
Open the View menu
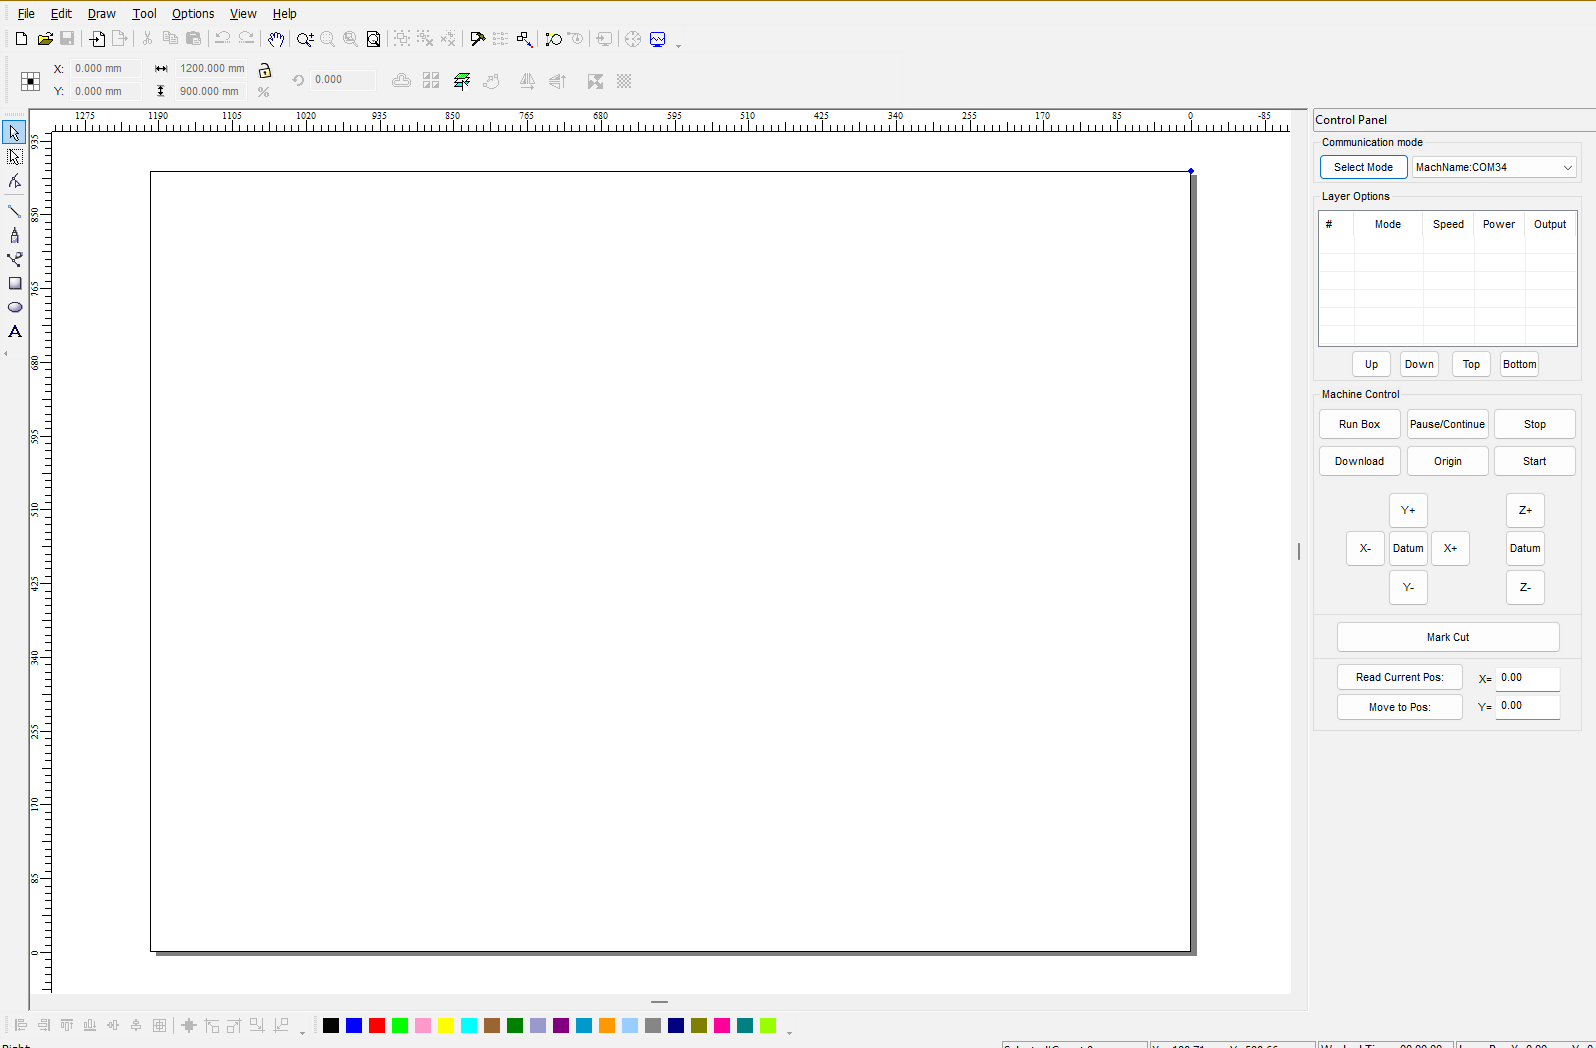click(x=243, y=14)
